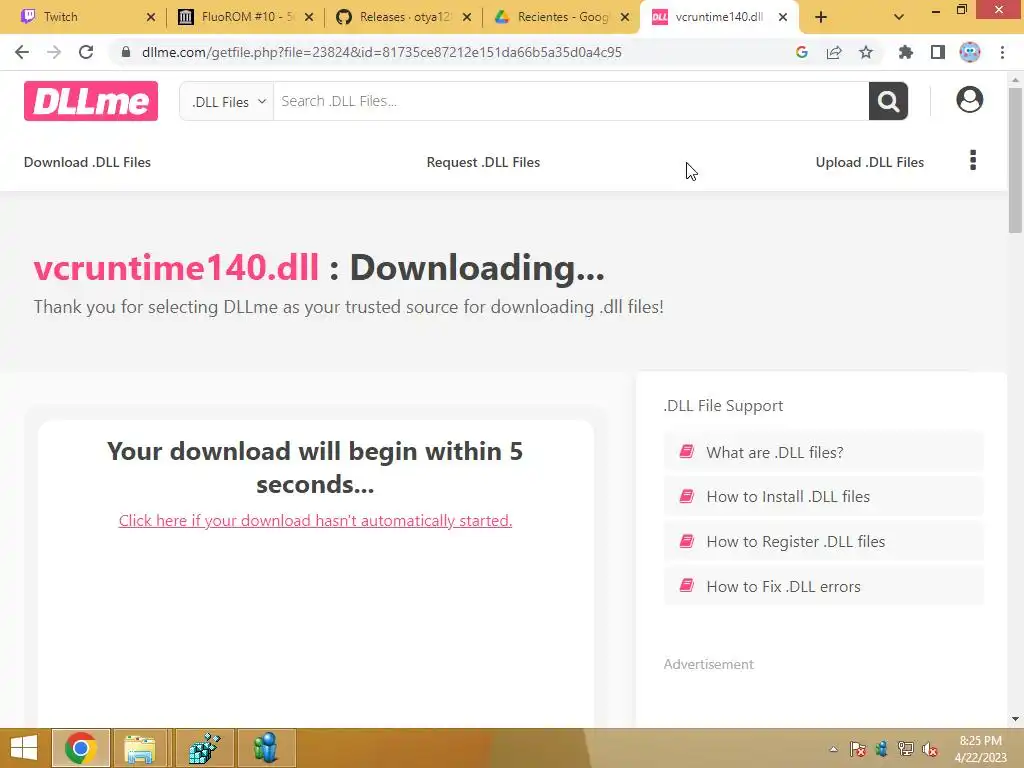Switch to the Twitch tab
Screen dimensions: 1024x768
(78, 17)
